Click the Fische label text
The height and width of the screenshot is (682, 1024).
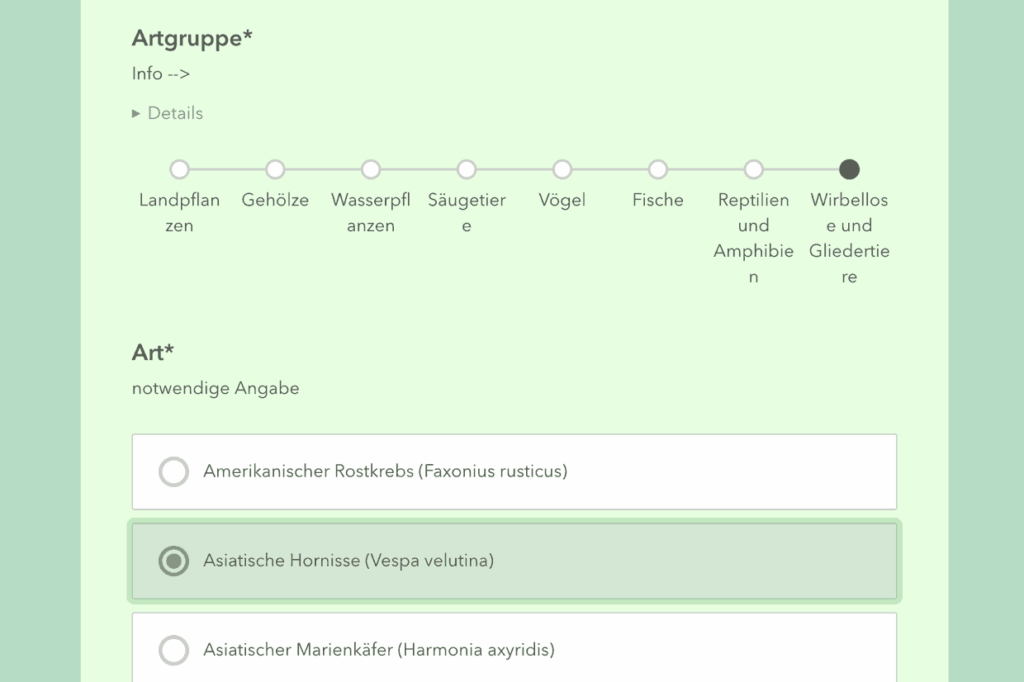pos(658,200)
